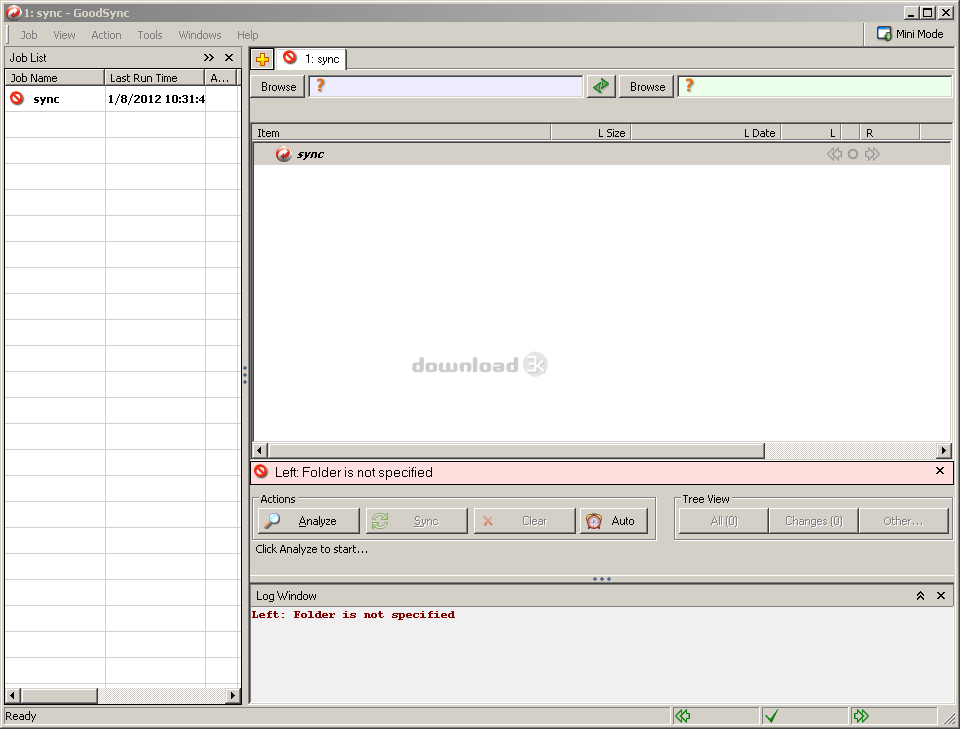Image resolution: width=960 pixels, height=729 pixels.
Task: Open the Windows menu
Action: [200, 35]
